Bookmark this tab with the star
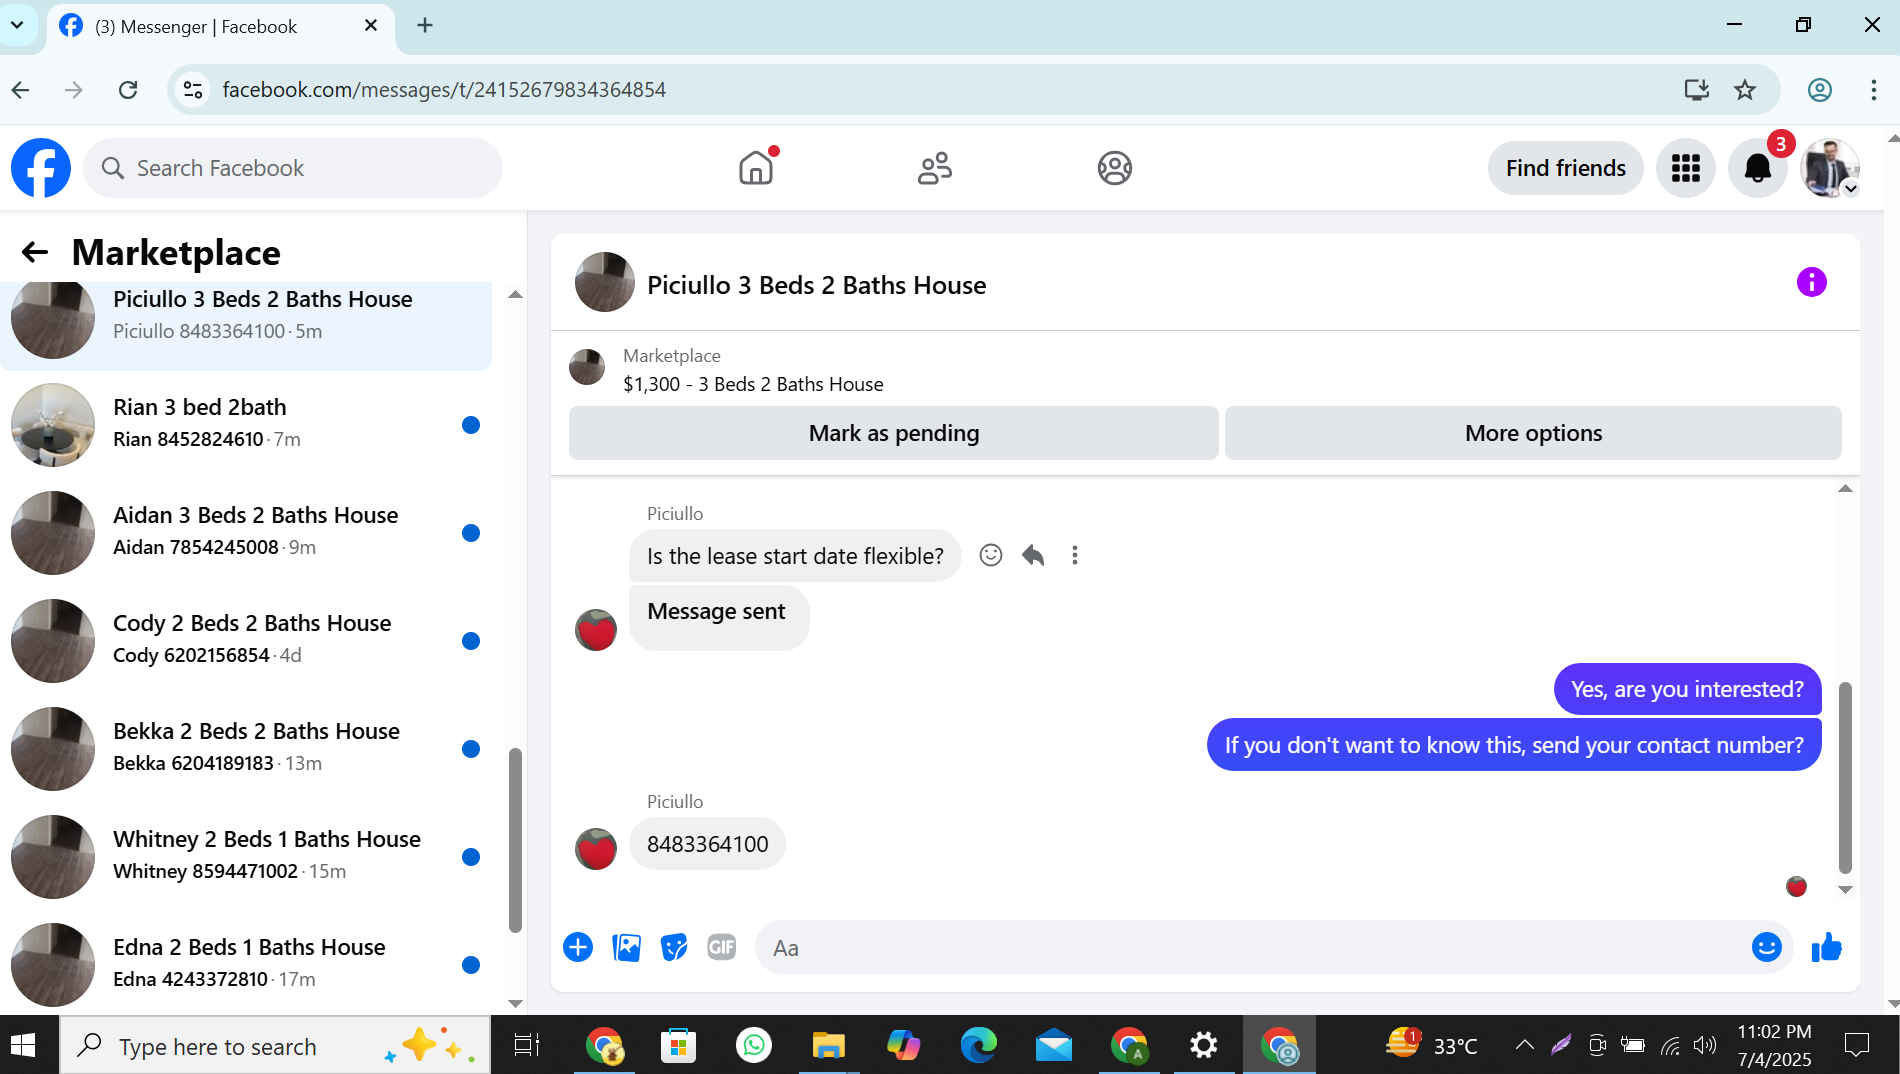This screenshot has width=1900, height=1074. click(1745, 90)
